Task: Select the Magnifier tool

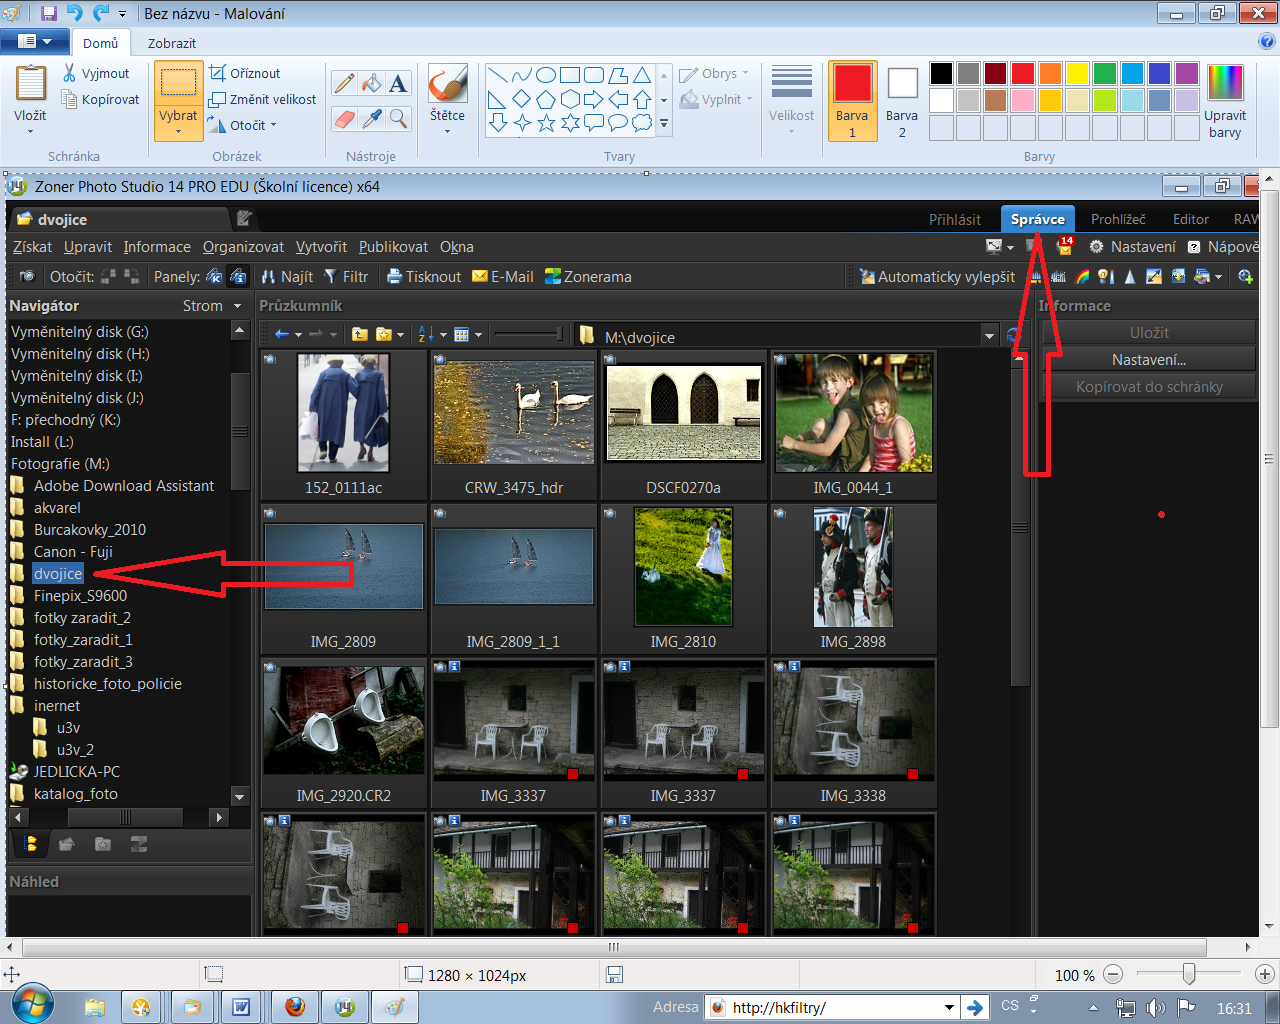Action: [x=398, y=119]
